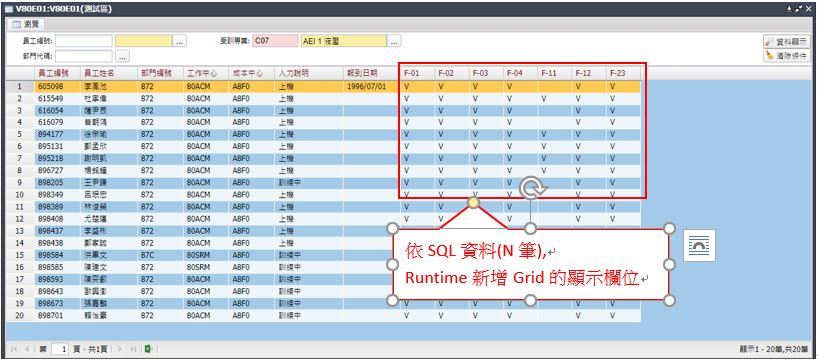Image resolution: width=818 pixels, height=360 pixels.
Task: Select employee number cell 895218
Action: (x=58, y=159)
